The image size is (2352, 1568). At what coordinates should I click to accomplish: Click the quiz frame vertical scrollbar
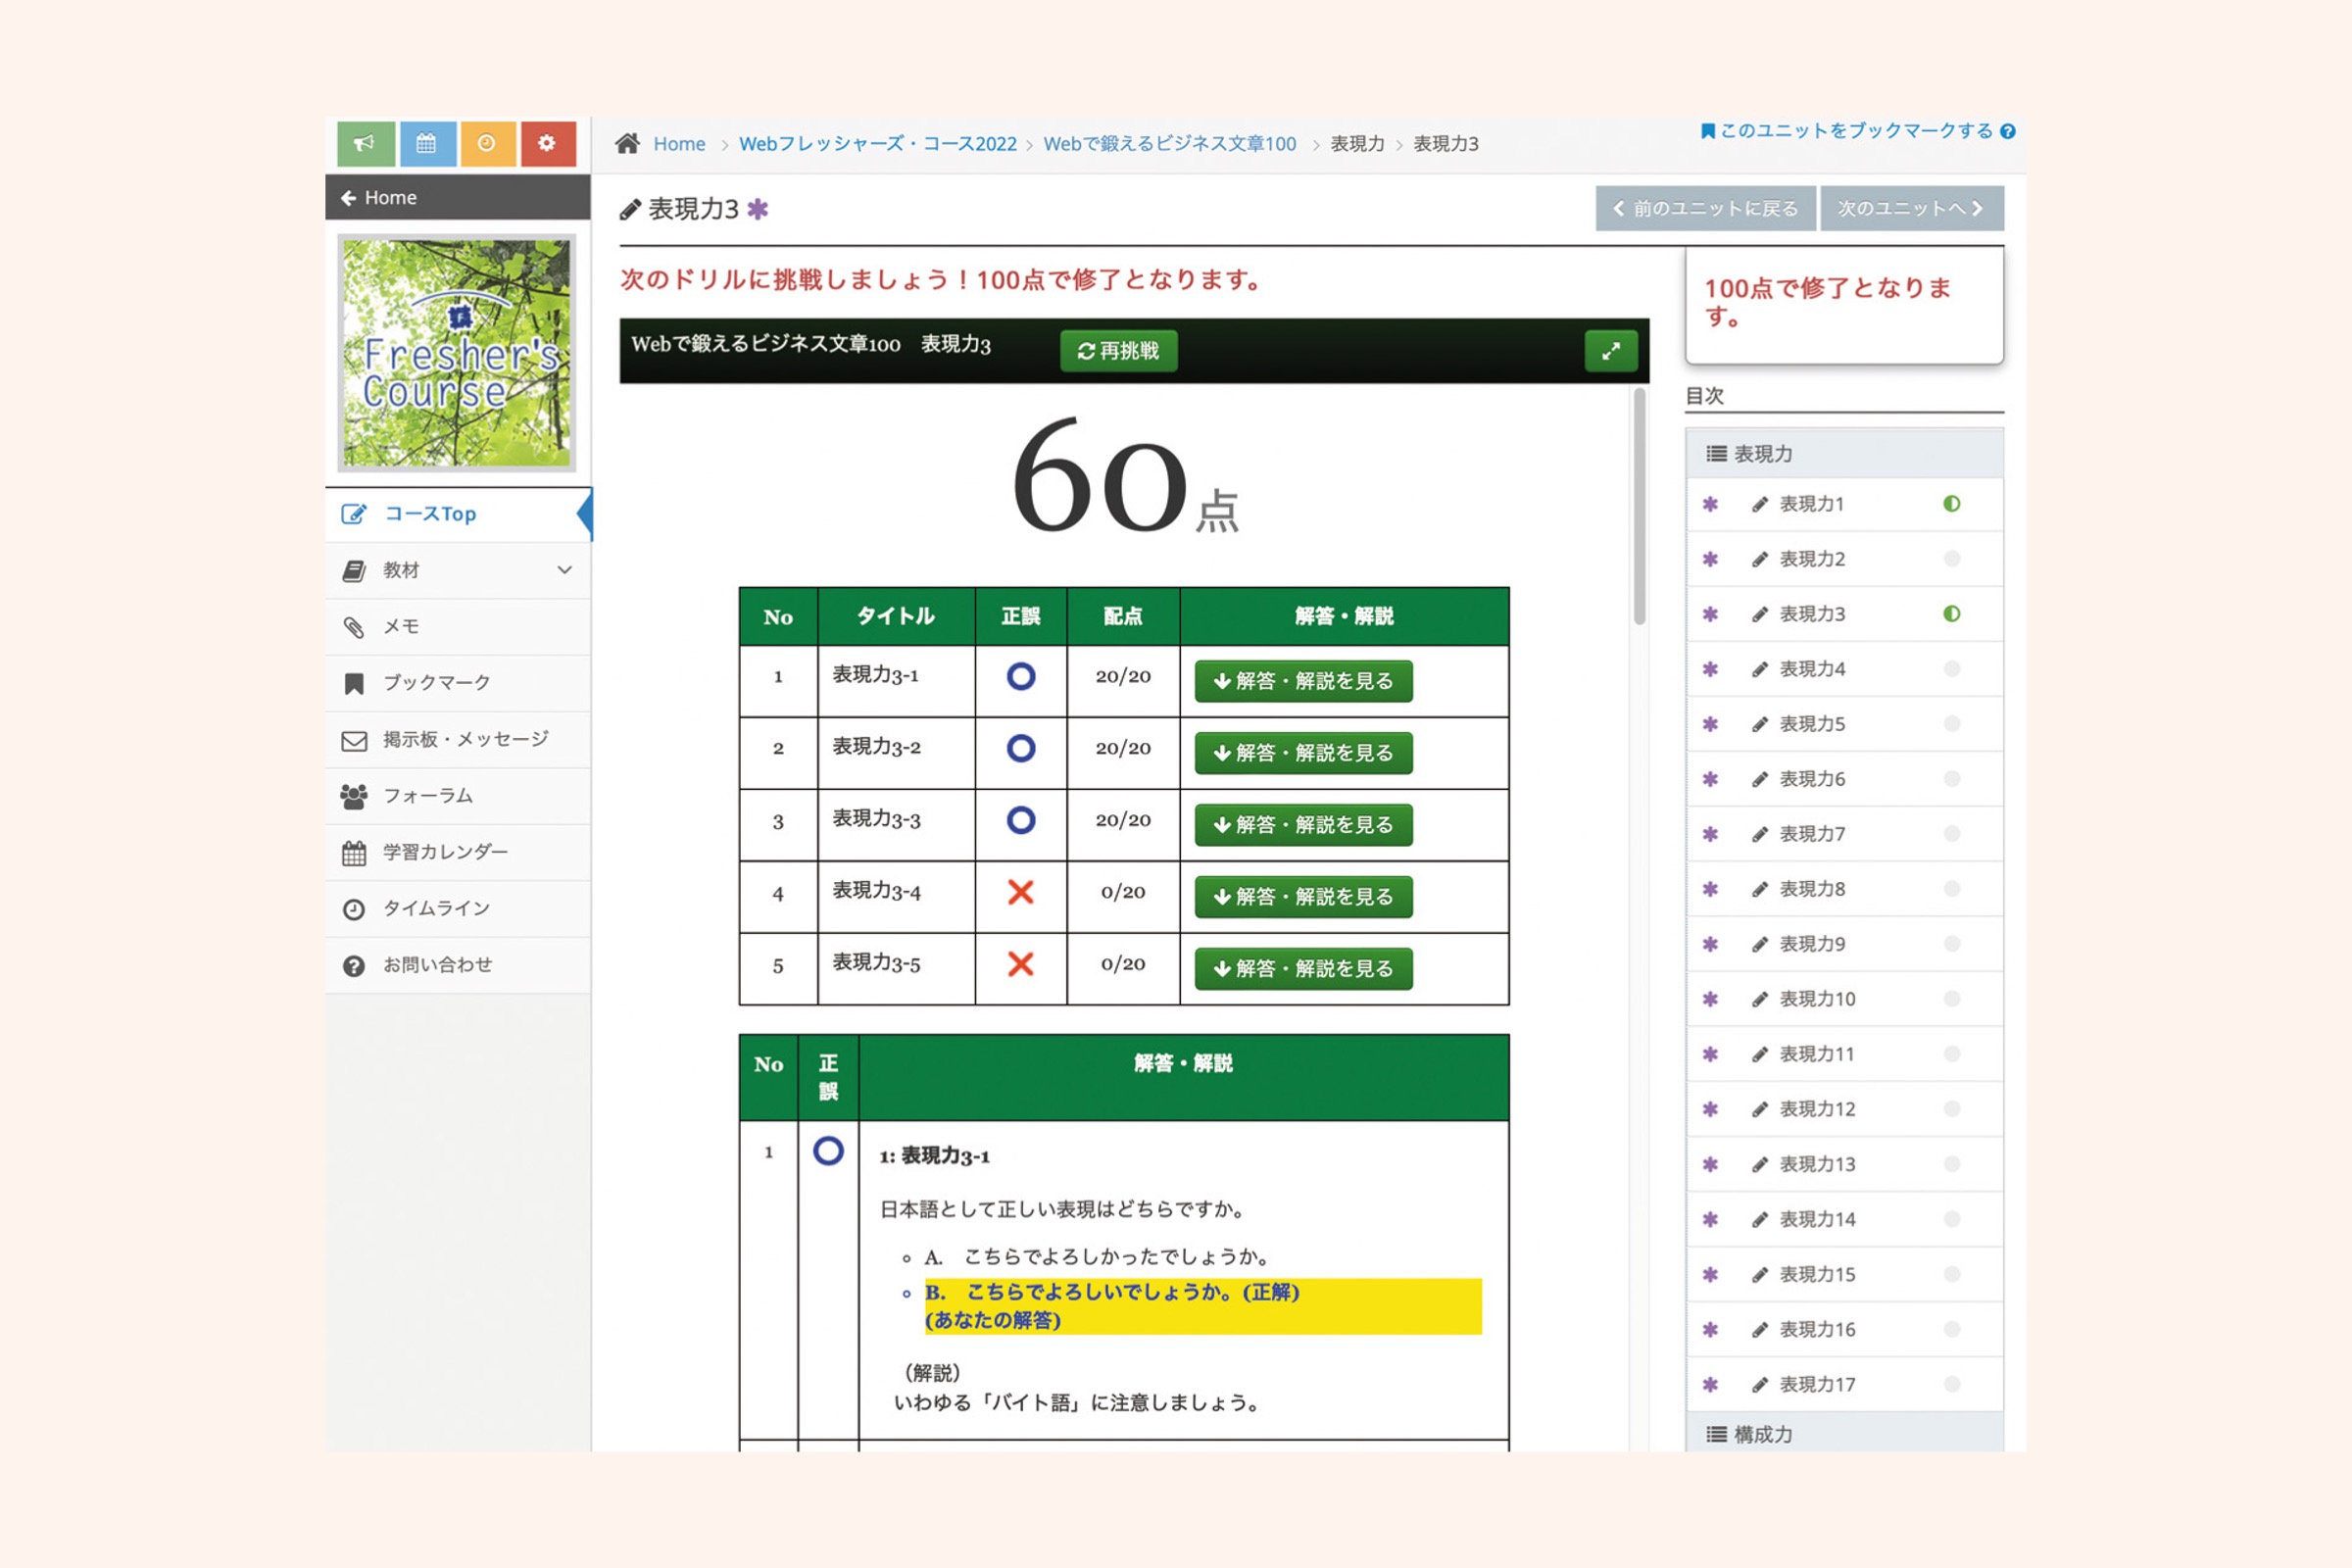(x=1639, y=507)
